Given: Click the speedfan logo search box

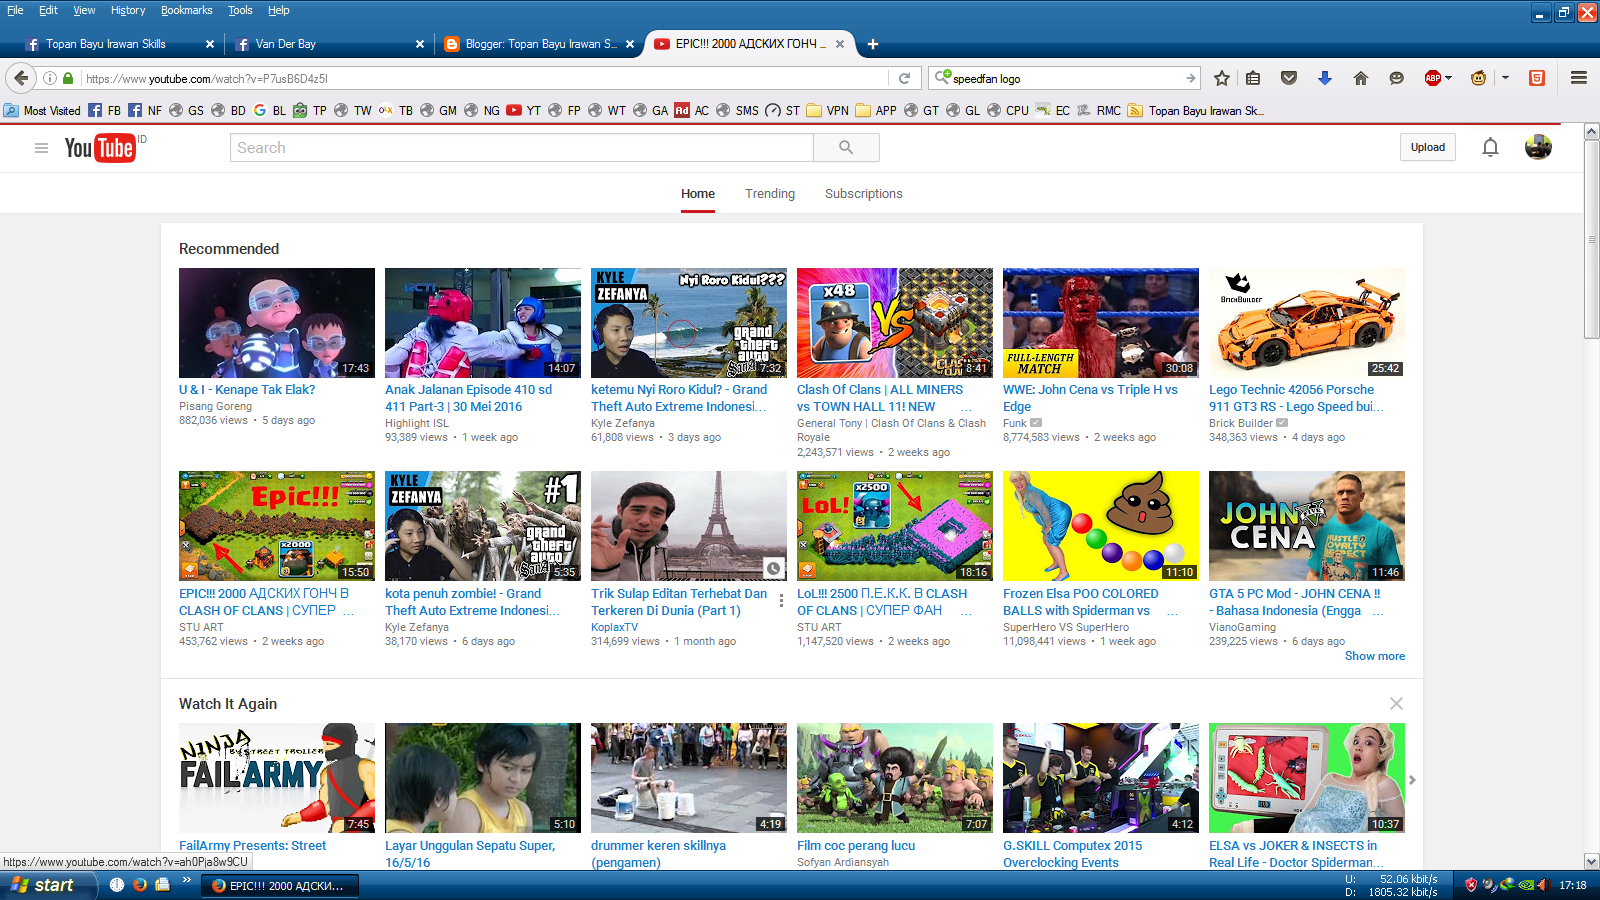Looking at the screenshot, I should [x=1064, y=78].
